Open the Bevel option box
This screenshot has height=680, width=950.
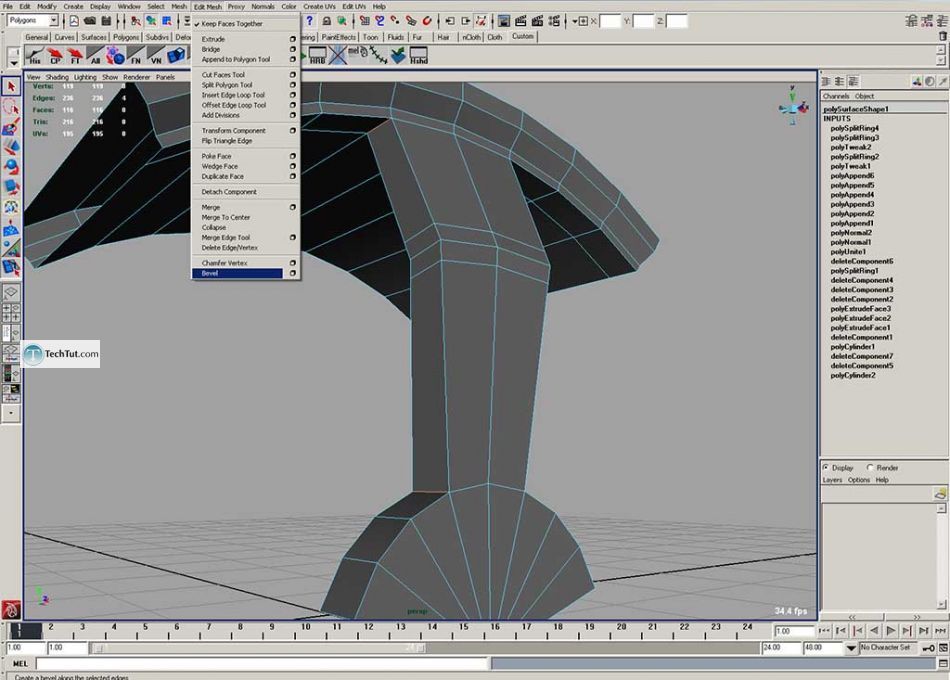(x=293, y=273)
